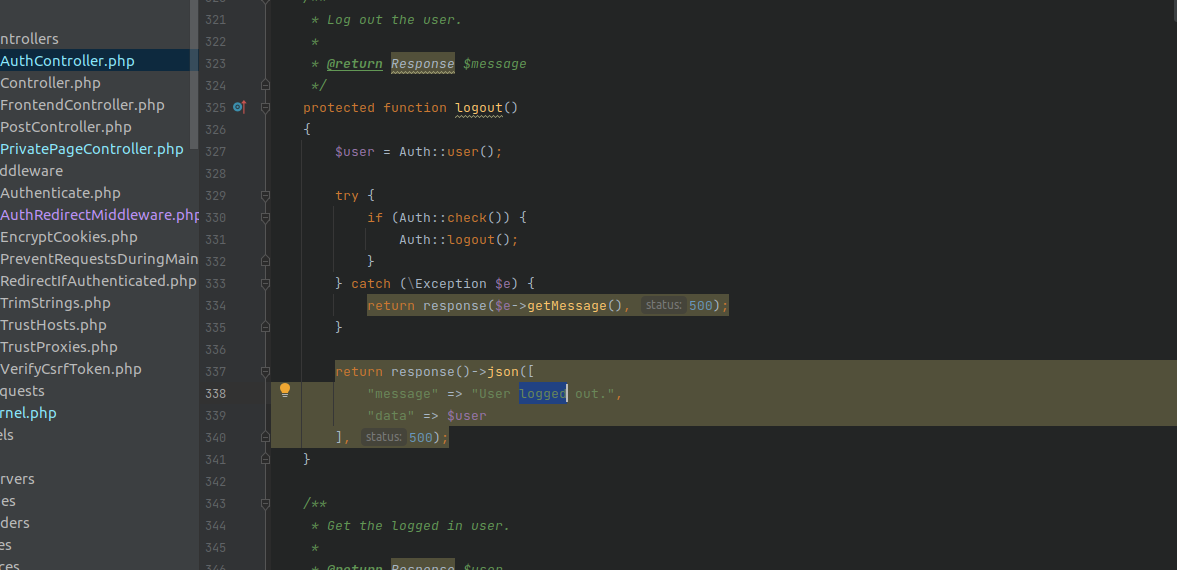
Task: Click the protected keyword on line 325
Action: coord(339,107)
